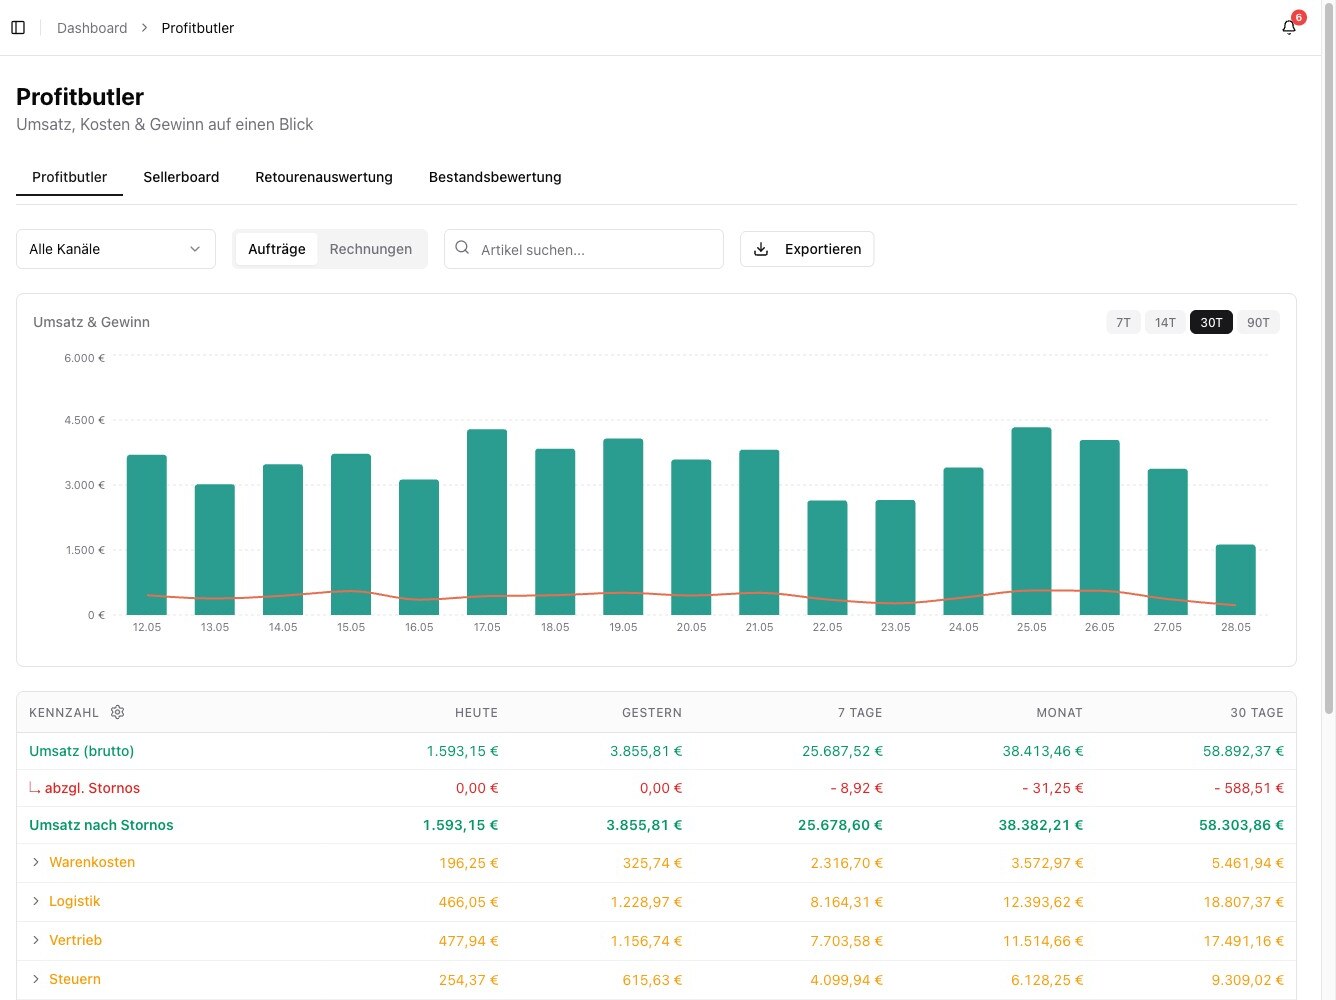Click the value 7.703,58 €
The height and width of the screenshot is (1000, 1336).
pos(846,941)
